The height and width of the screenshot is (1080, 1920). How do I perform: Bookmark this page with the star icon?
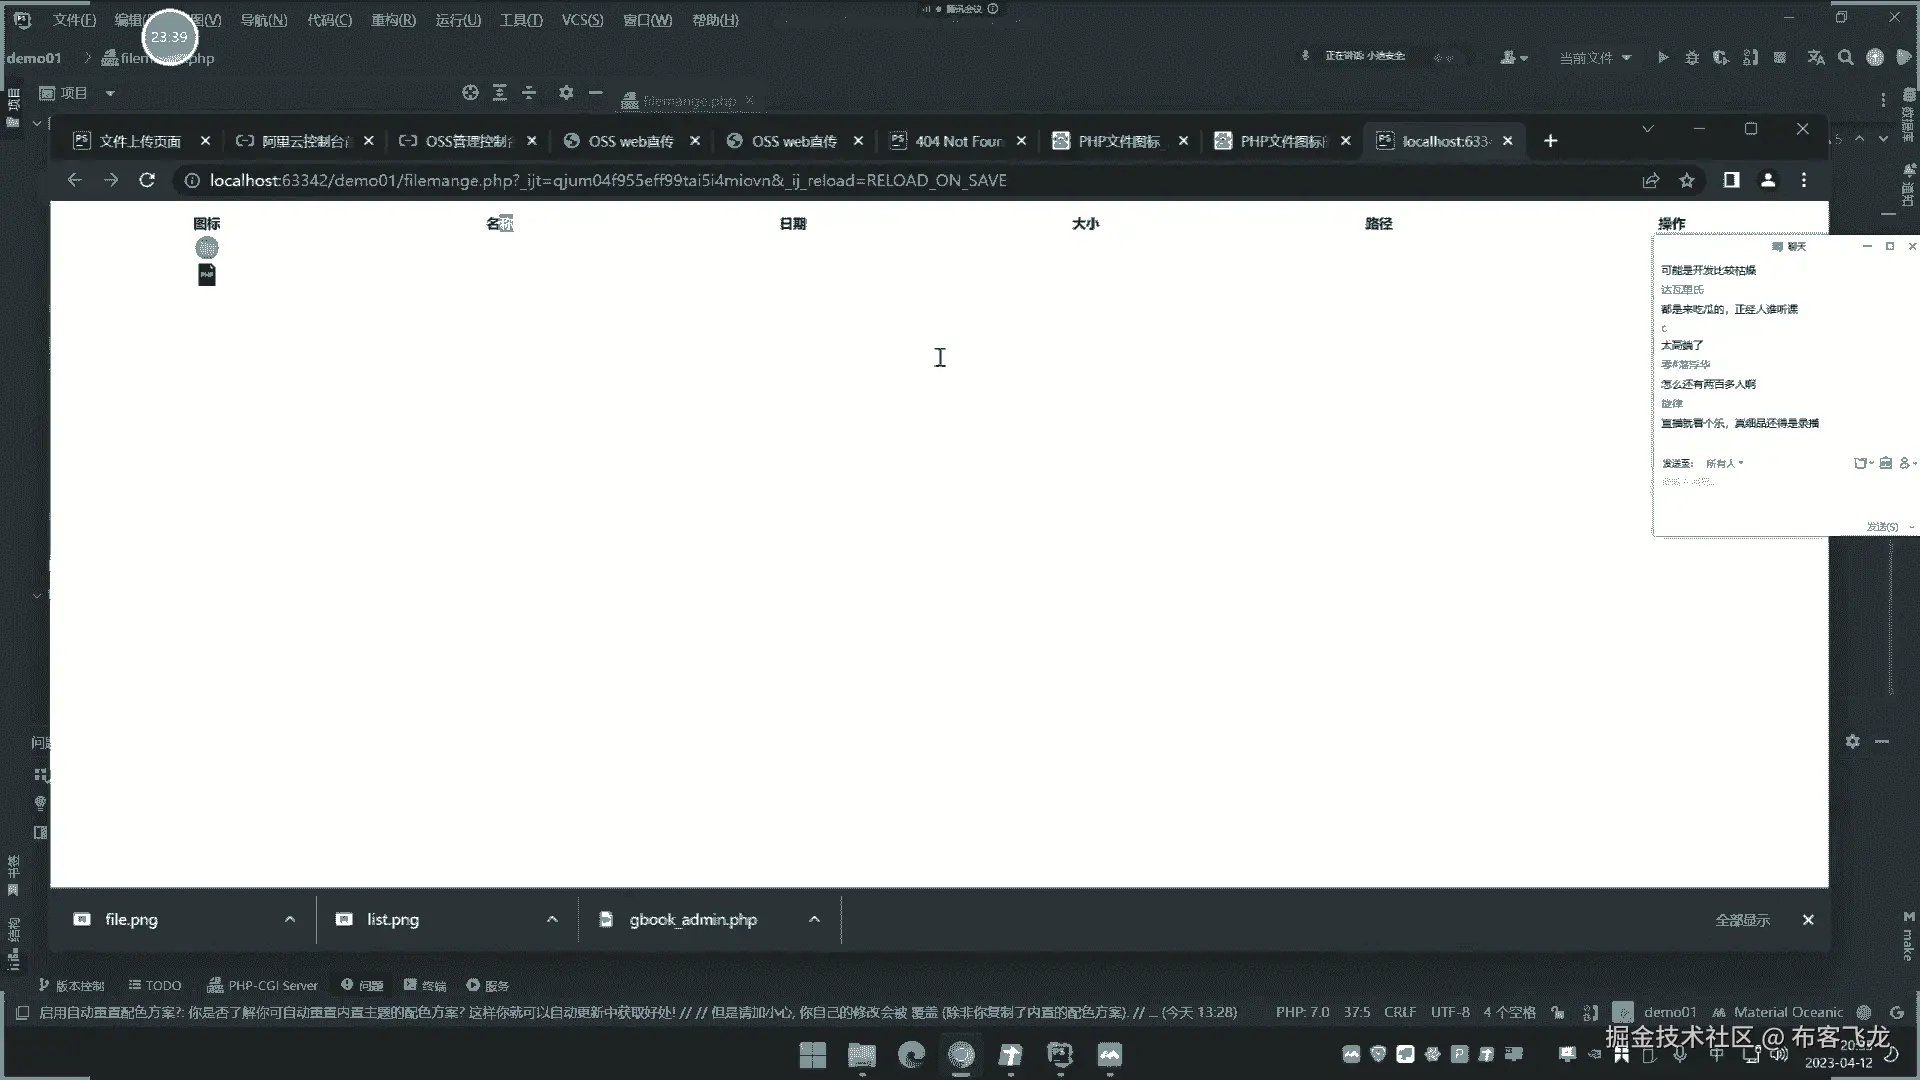click(x=1687, y=180)
